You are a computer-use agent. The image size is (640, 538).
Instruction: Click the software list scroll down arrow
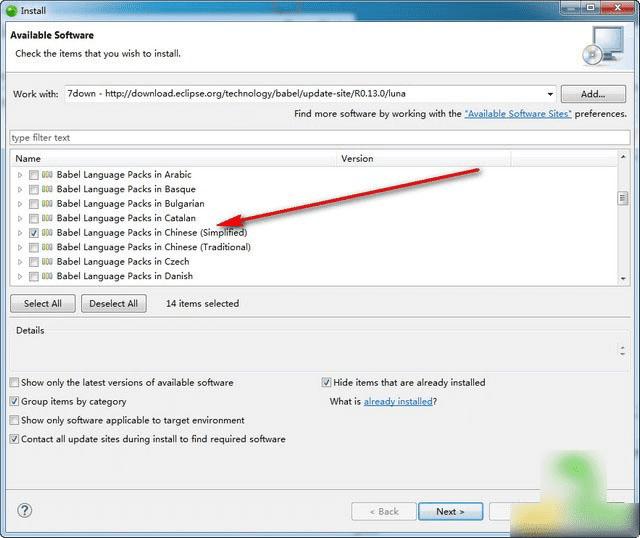623,279
